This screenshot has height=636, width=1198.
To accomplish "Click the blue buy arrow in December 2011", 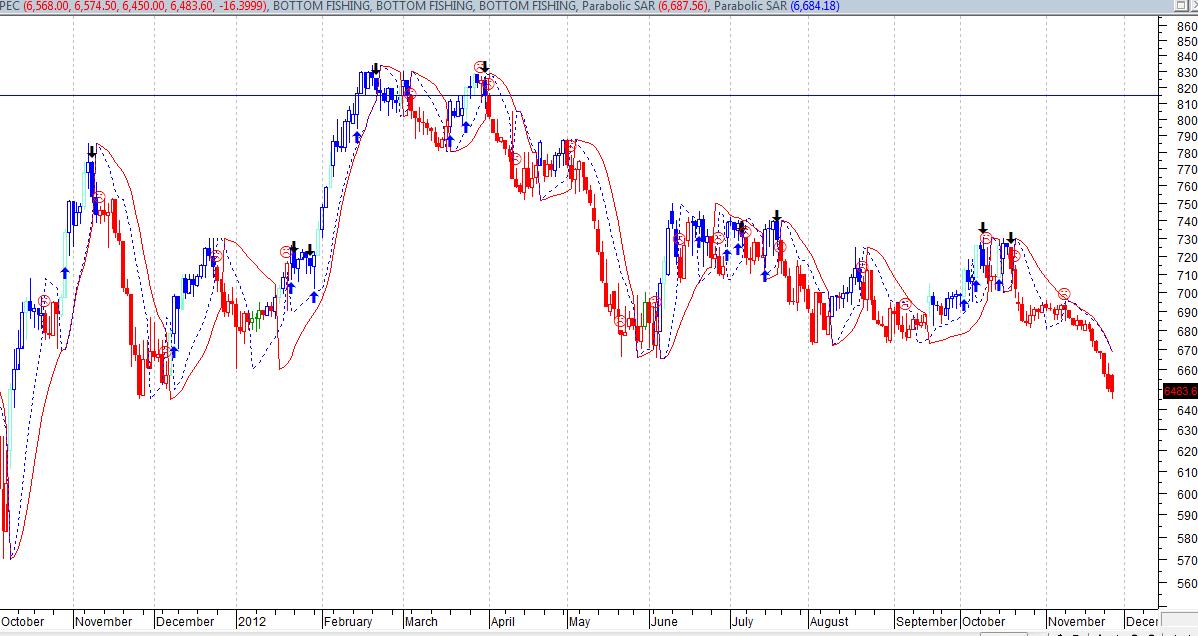I will point(174,352).
